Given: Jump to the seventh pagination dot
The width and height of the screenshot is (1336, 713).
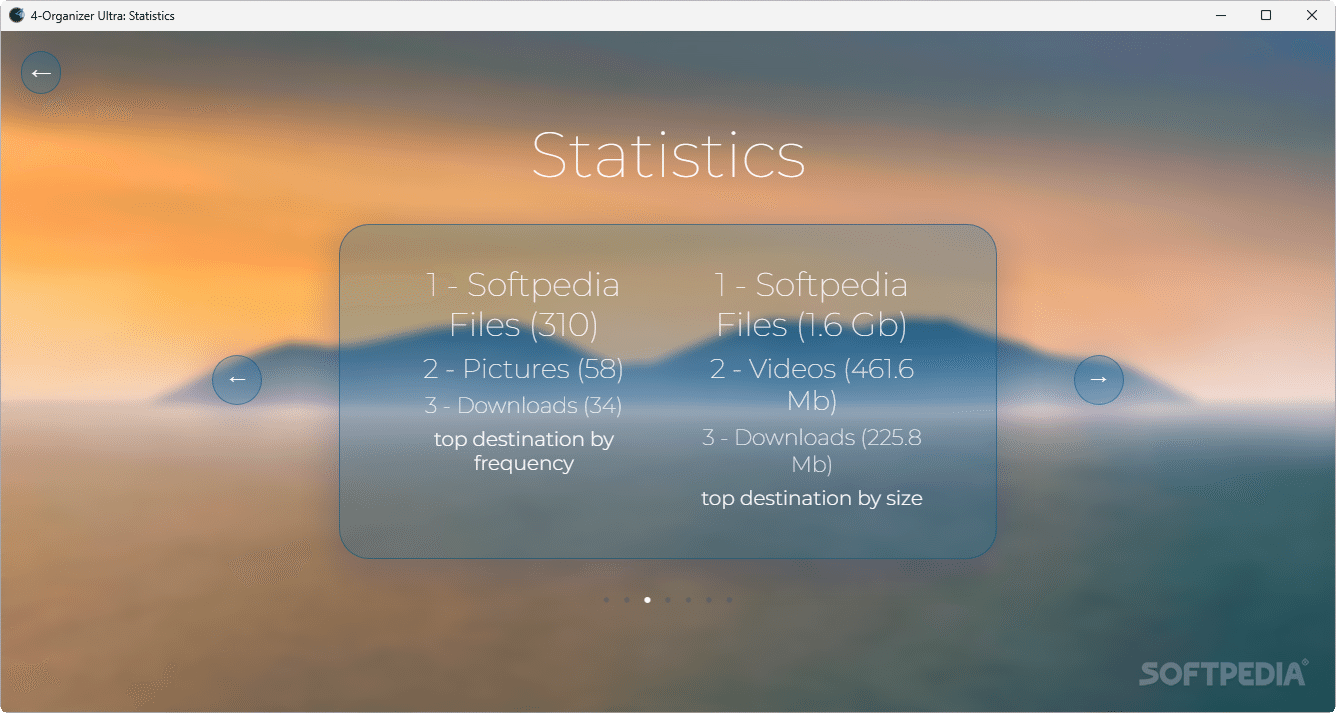Looking at the screenshot, I should pyautogui.click(x=729, y=600).
